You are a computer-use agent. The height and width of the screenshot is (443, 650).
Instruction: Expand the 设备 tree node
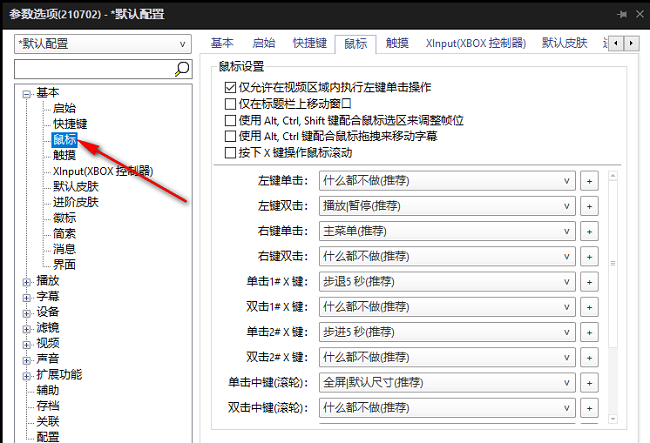tap(27, 314)
